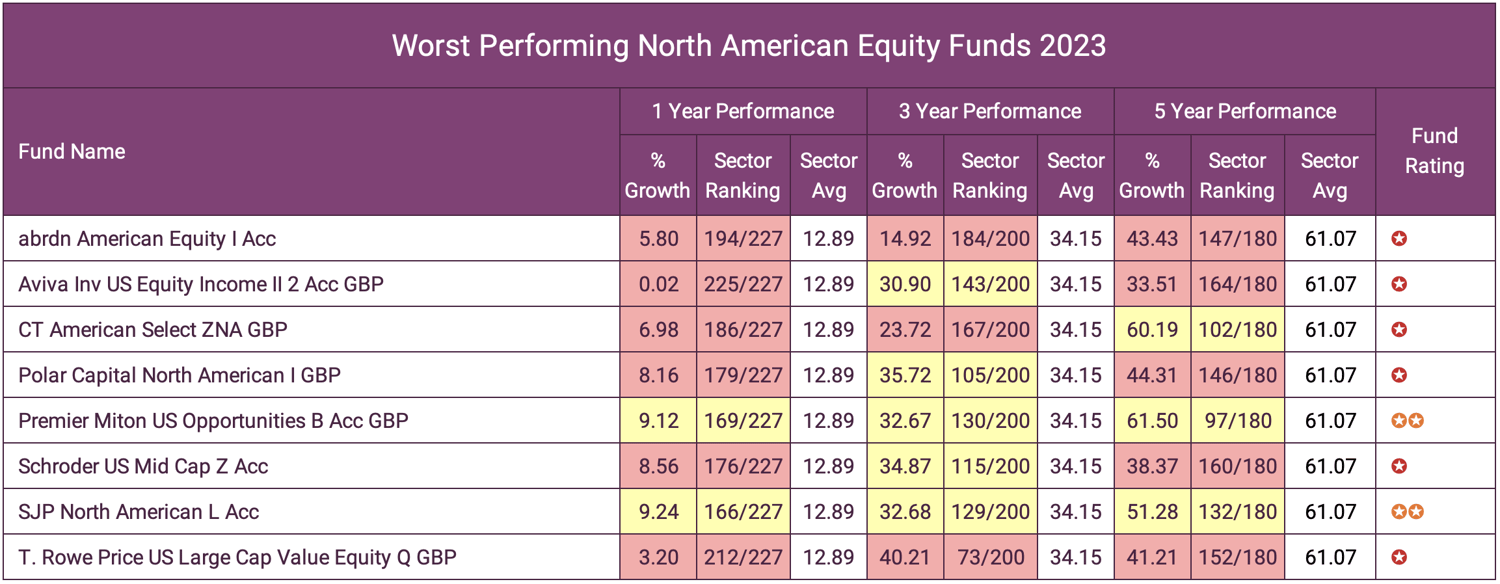This screenshot has height=584, width=1500.
Task: Click the 73/200 sector ranking cell
Action: [x=990, y=557]
